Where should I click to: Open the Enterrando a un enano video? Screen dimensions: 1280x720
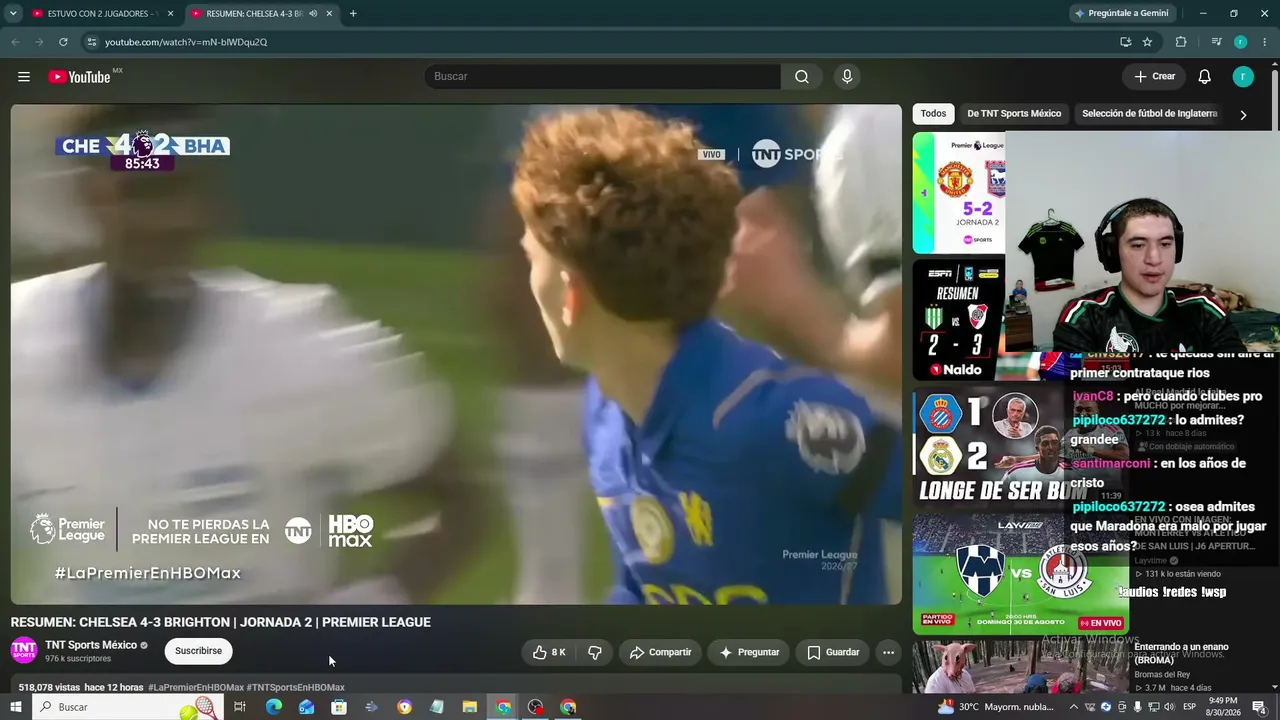coord(1181,653)
